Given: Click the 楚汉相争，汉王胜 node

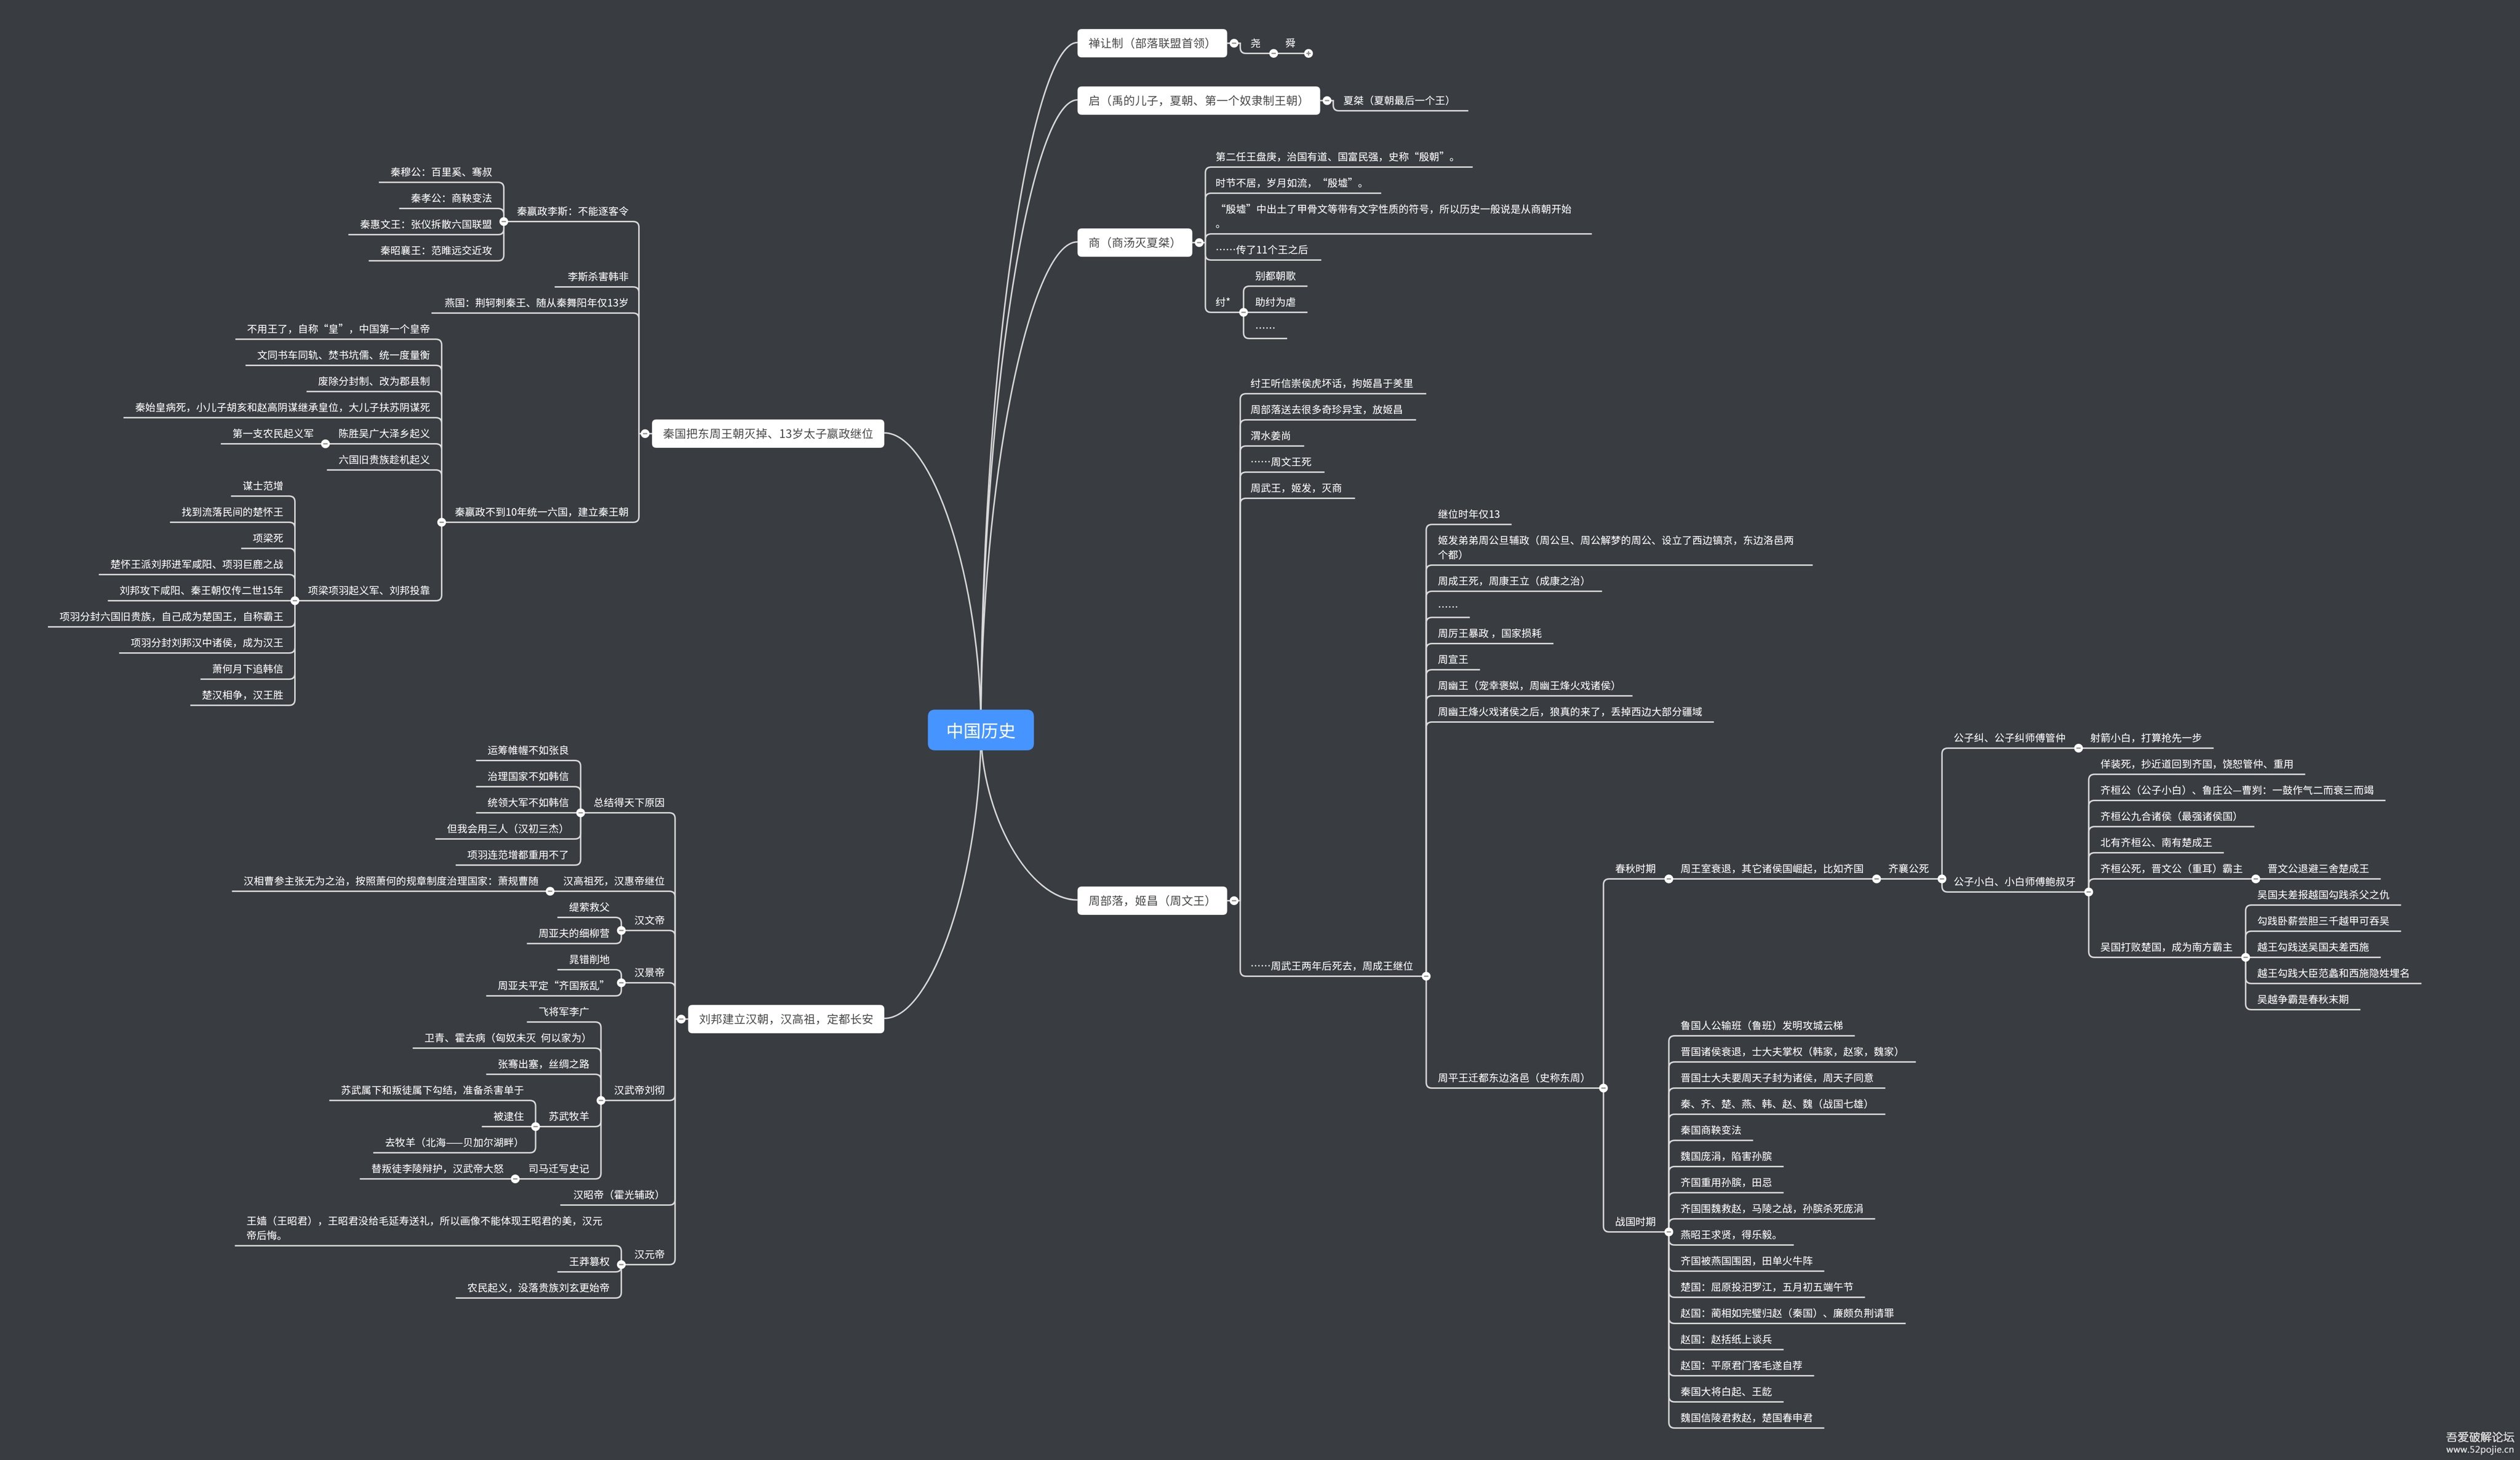Looking at the screenshot, I should tap(242, 695).
